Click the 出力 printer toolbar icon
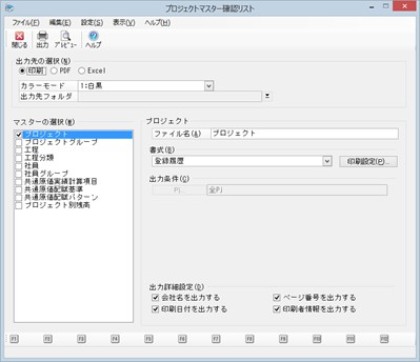This screenshot has width=420, height=362. [x=42, y=39]
